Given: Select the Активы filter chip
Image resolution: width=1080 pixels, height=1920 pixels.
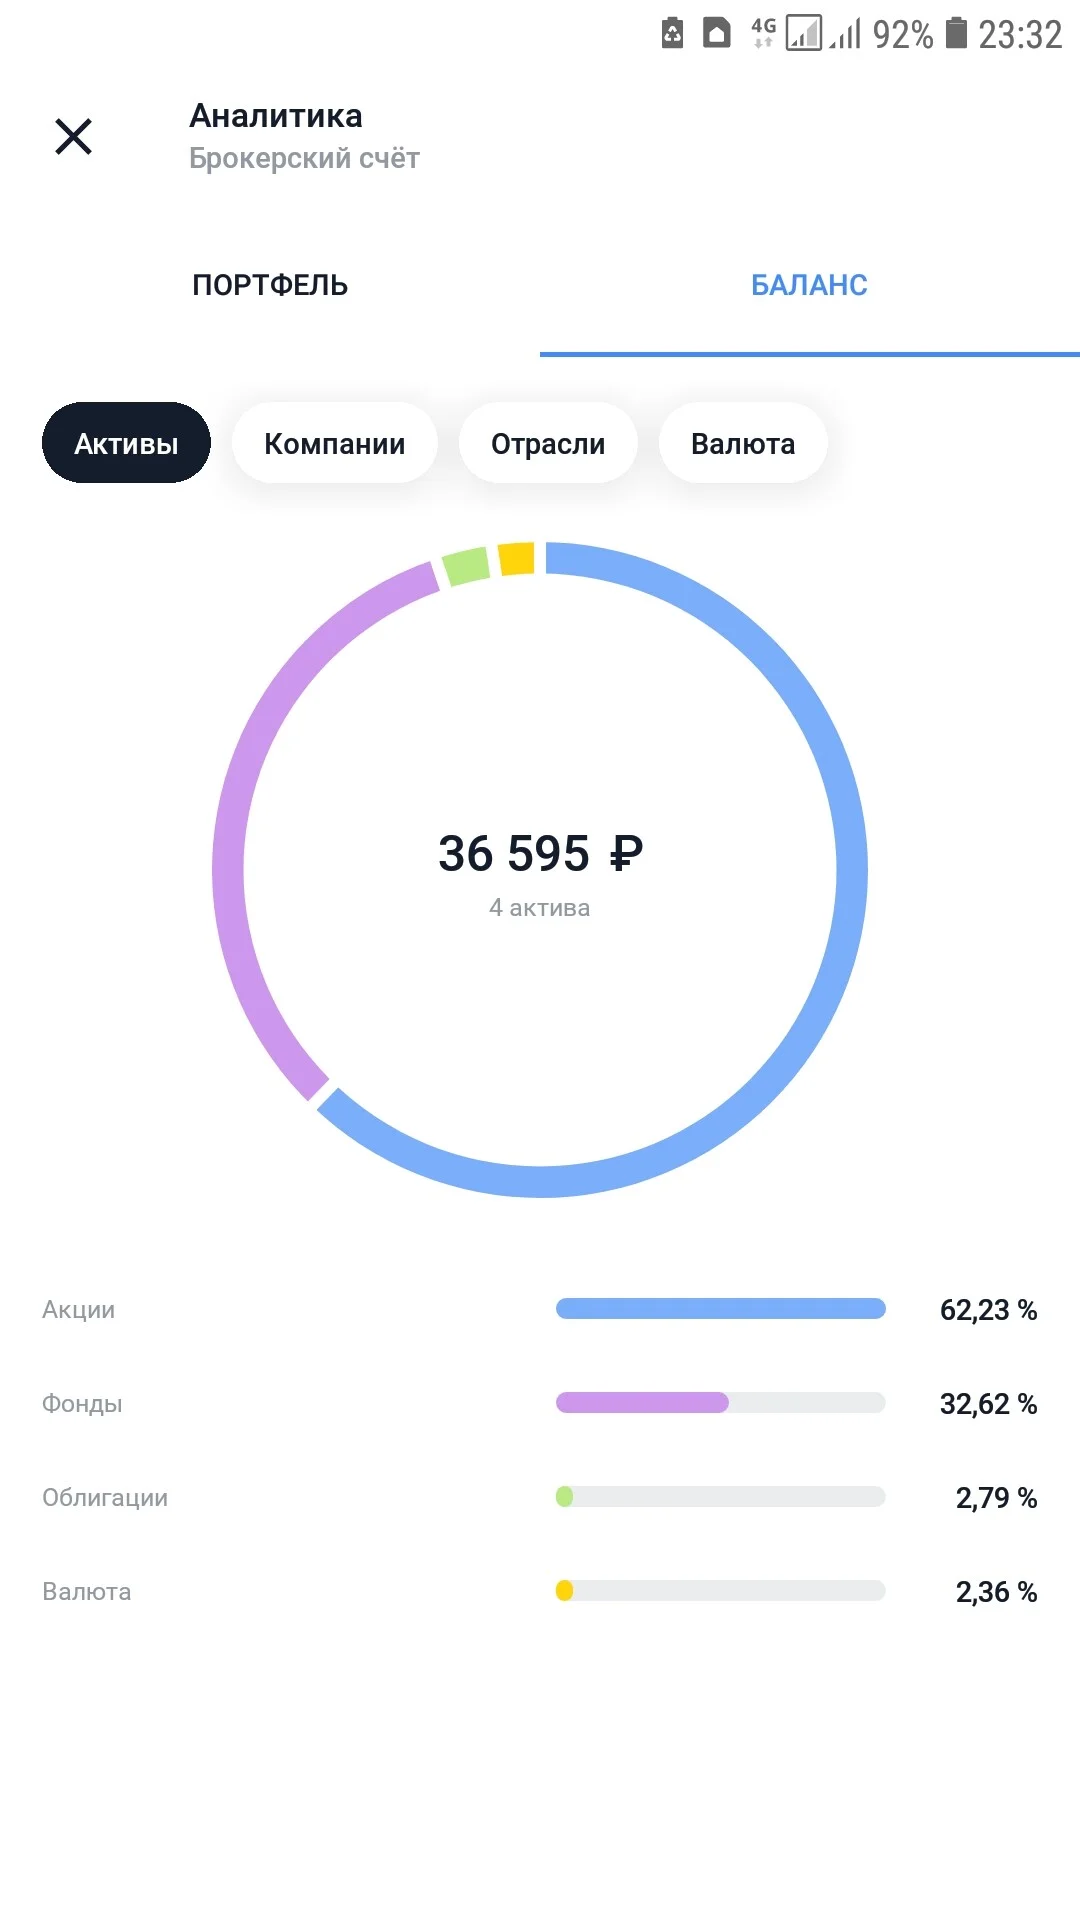Looking at the screenshot, I should tap(126, 443).
